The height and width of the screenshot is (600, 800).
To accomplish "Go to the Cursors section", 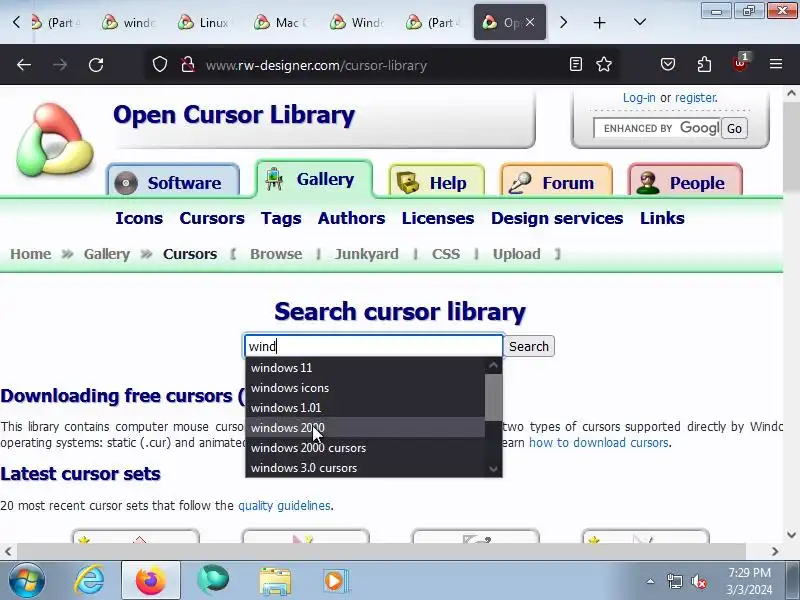I will click(x=212, y=218).
